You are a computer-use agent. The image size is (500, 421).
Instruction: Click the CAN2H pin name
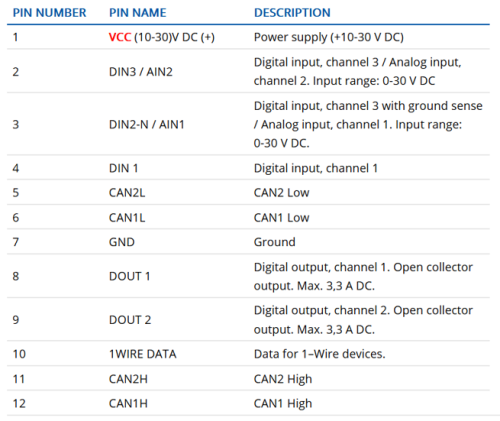128,379
